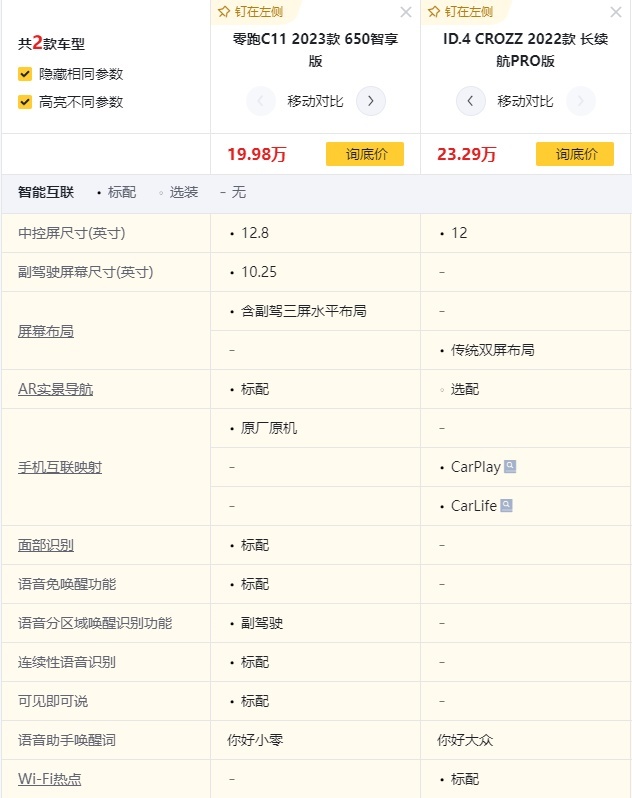Open CarLife details magnifier icon

(506, 505)
